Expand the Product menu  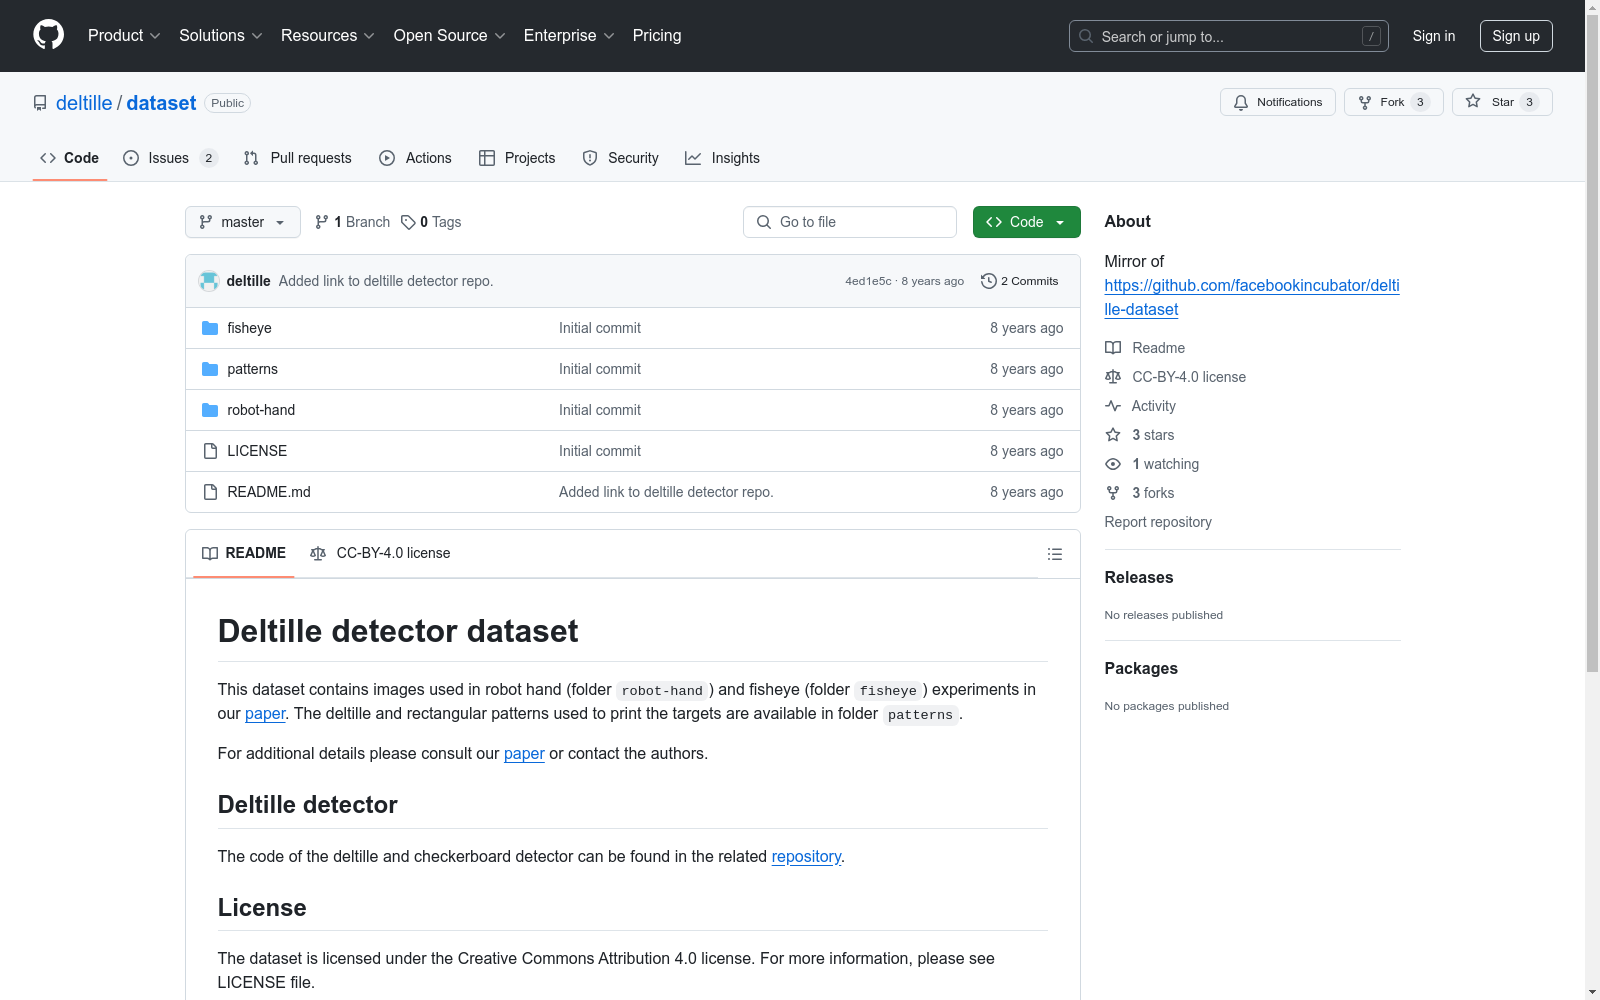(x=124, y=36)
